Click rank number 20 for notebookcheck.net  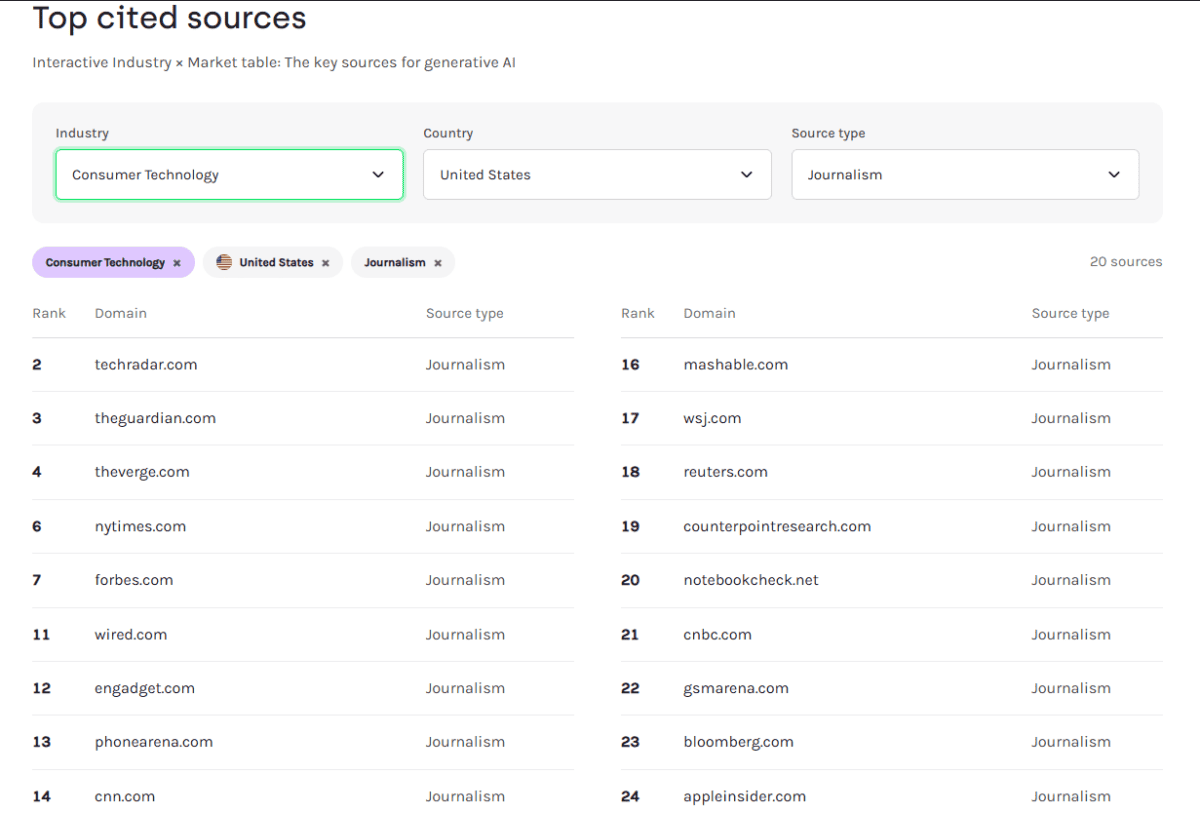(x=630, y=580)
